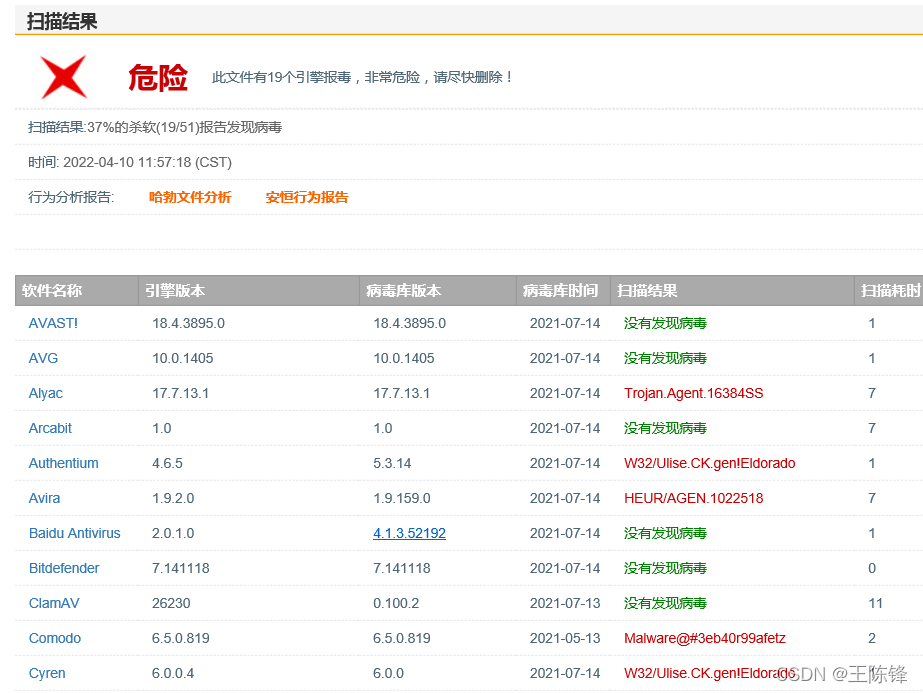
Task: Open the Cyren engine link
Action: click(47, 674)
